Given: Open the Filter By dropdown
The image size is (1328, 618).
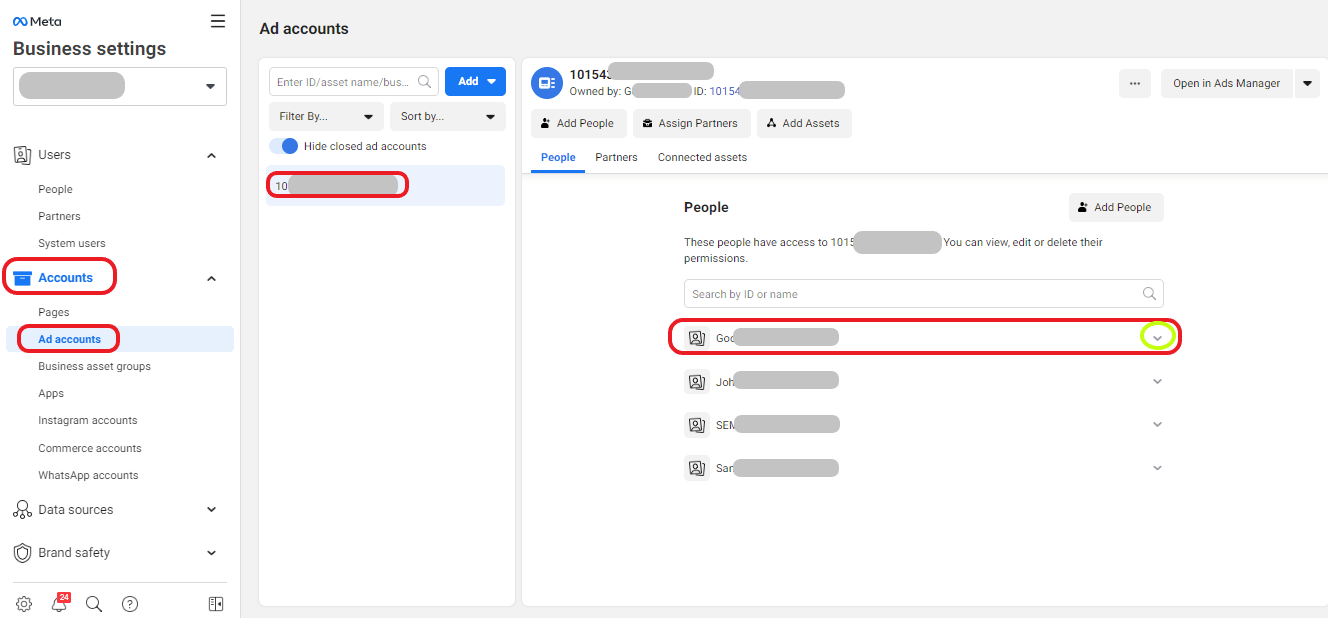Looking at the screenshot, I should click(x=326, y=116).
